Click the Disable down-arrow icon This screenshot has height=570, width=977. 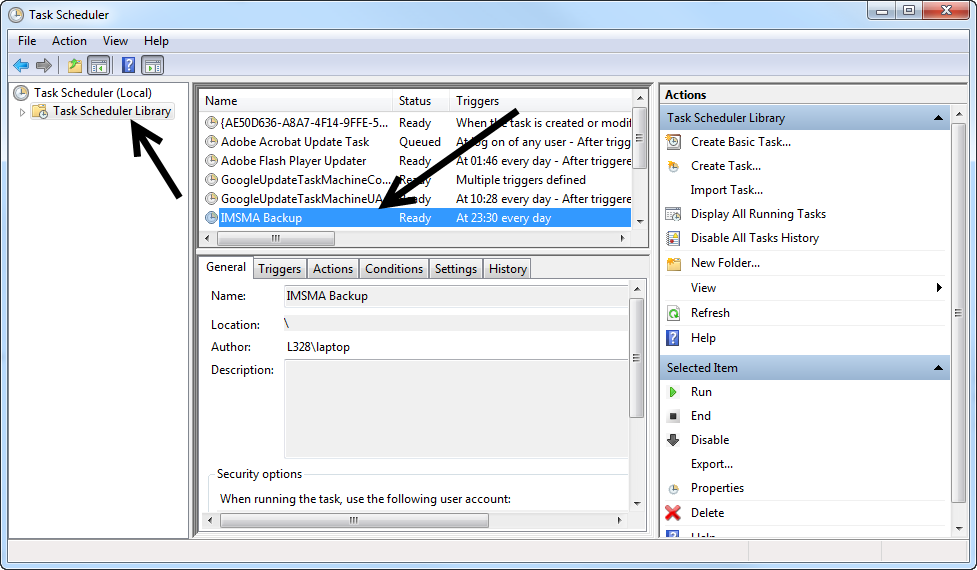(674, 440)
